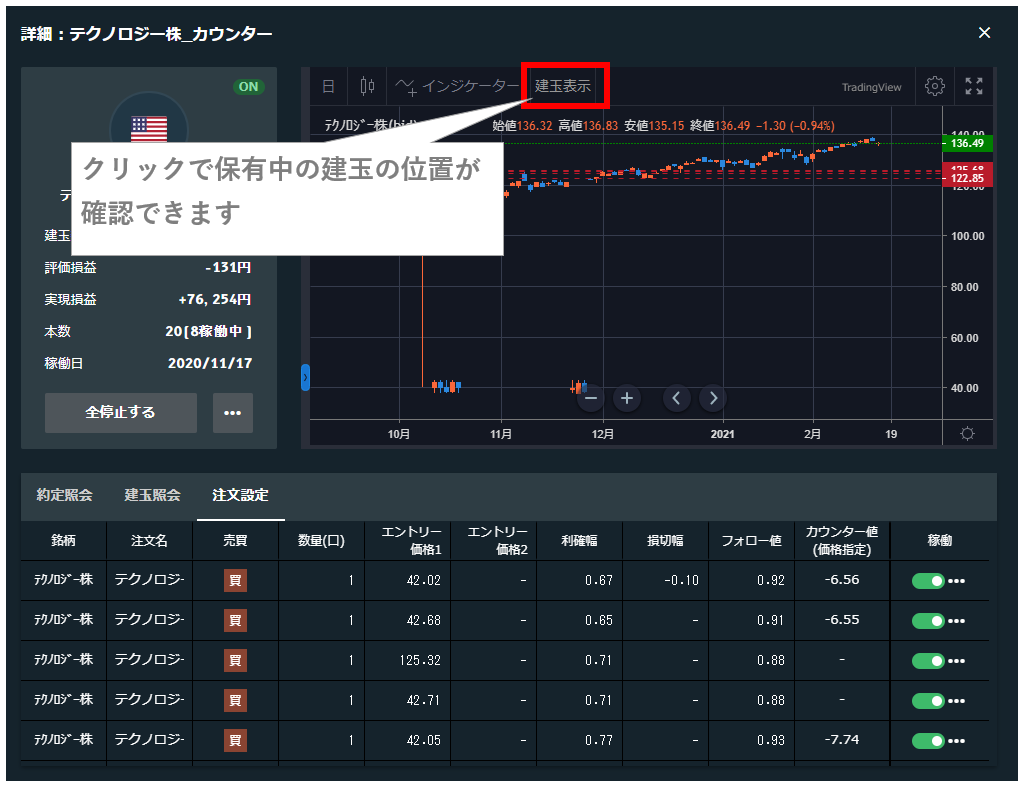The image size is (1025, 790).
Task: Open chart settings gear icon
Action: [x=935, y=86]
